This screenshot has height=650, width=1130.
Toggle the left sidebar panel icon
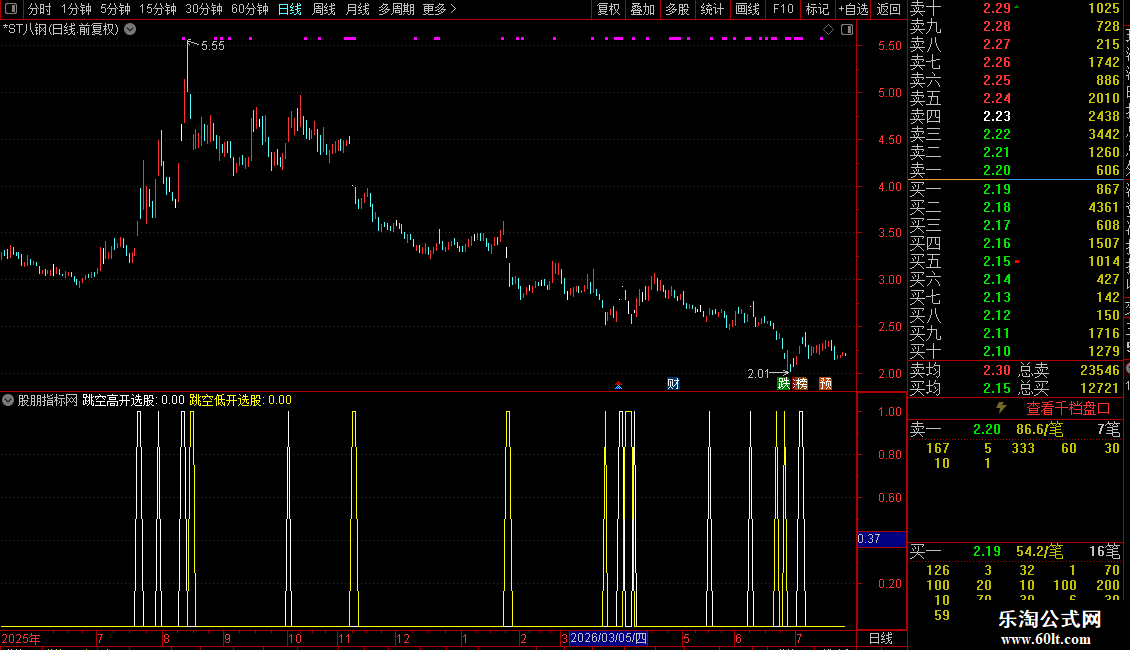[11, 9]
